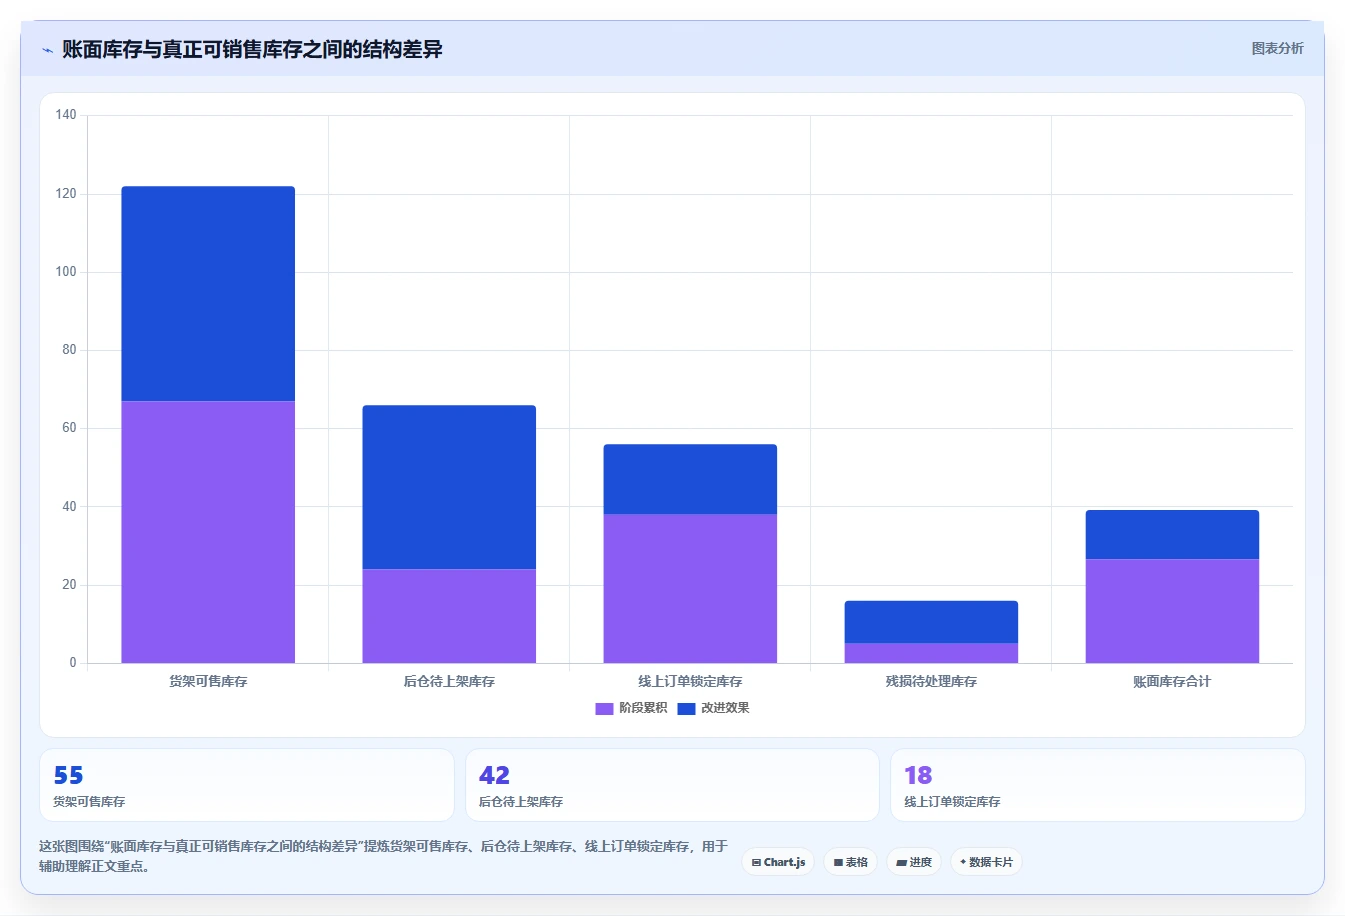Click the 80 y-axis tick value

click(x=69, y=350)
